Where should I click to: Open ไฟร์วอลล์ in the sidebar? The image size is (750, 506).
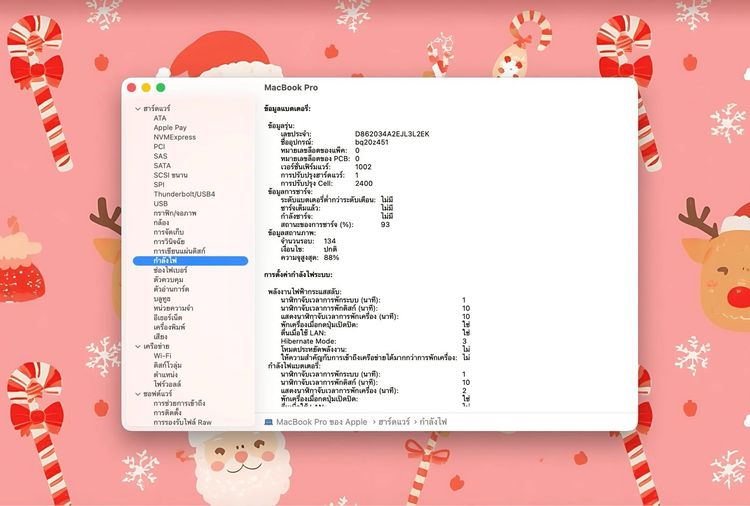(x=167, y=384)
